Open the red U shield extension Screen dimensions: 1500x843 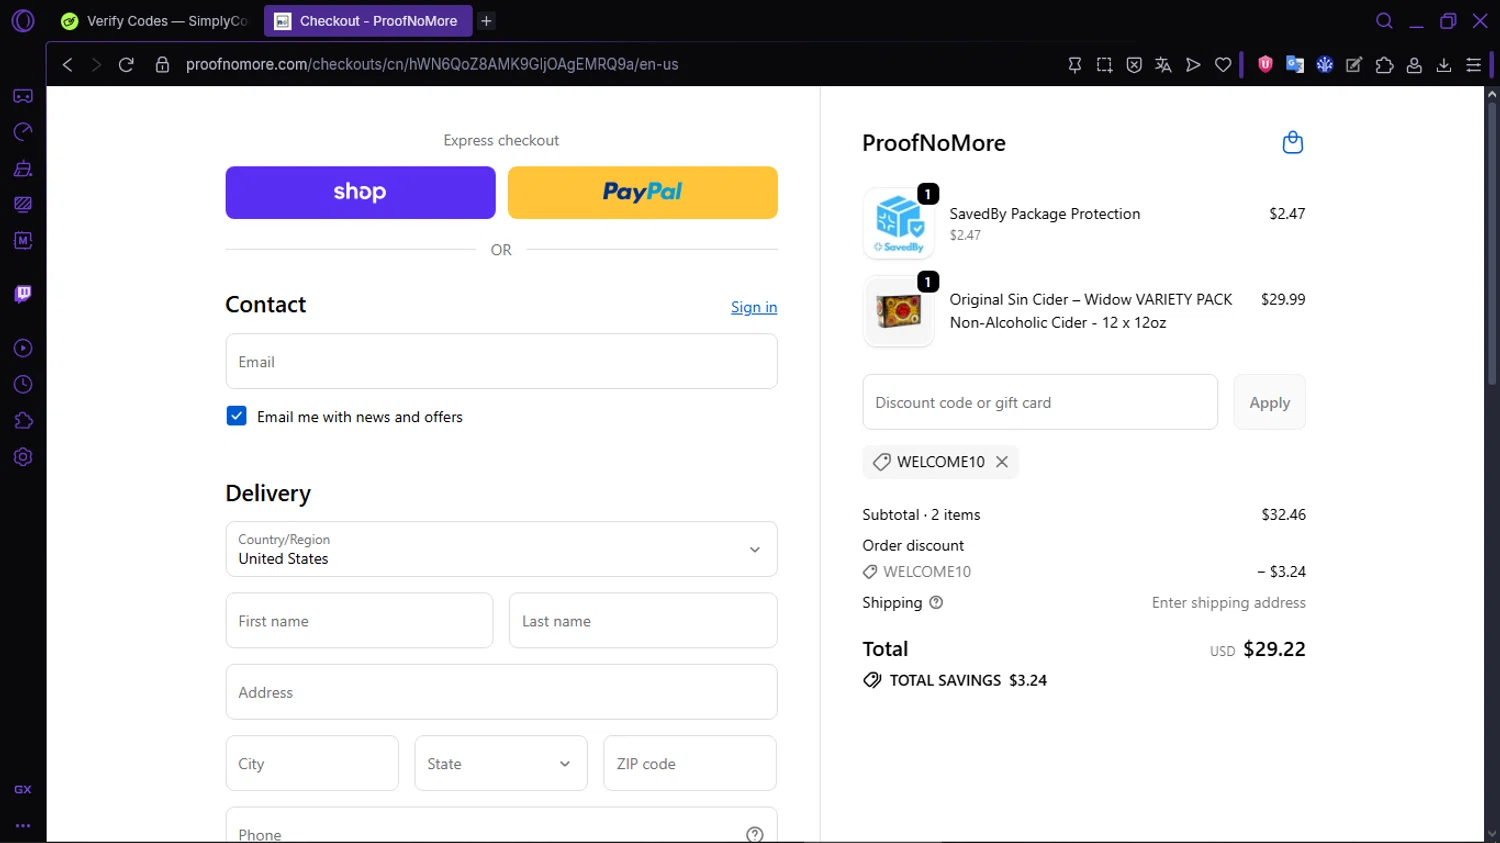tap(1265, 64)
